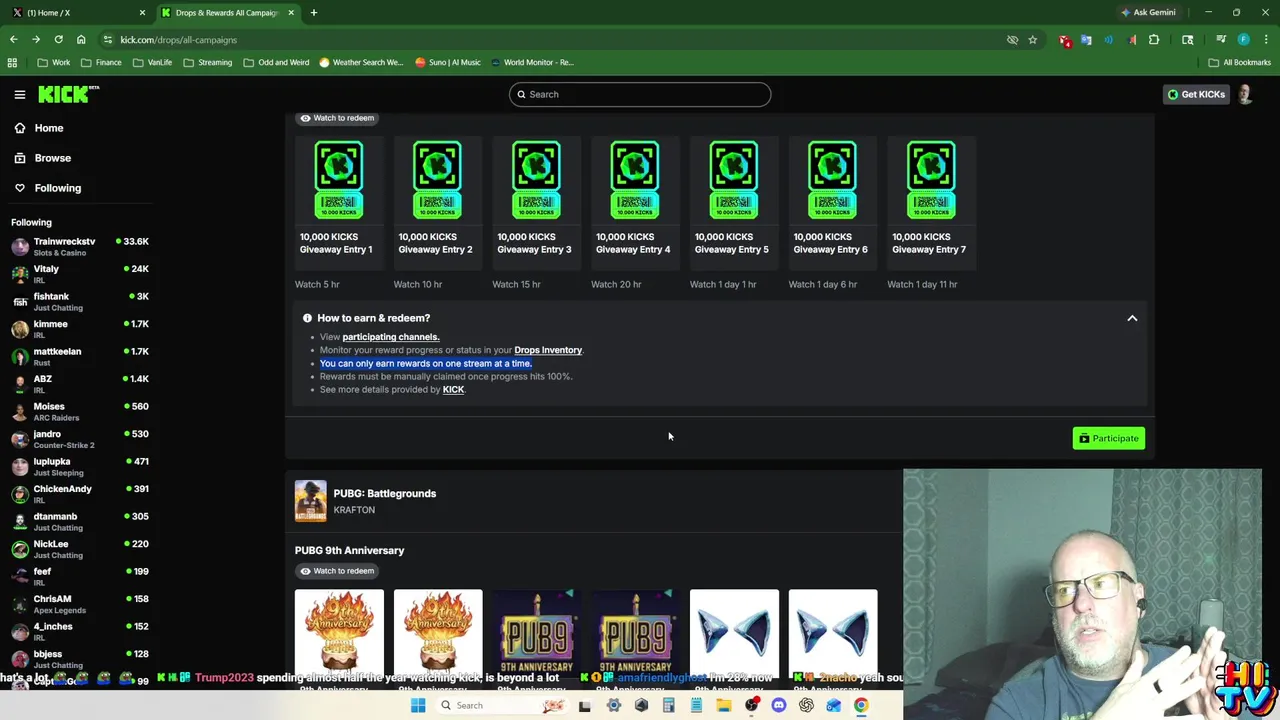The height and width of the screenshot is (720, 1280).
Task: Open the apps grid icon in bookmarks bar
Action: 12,62
